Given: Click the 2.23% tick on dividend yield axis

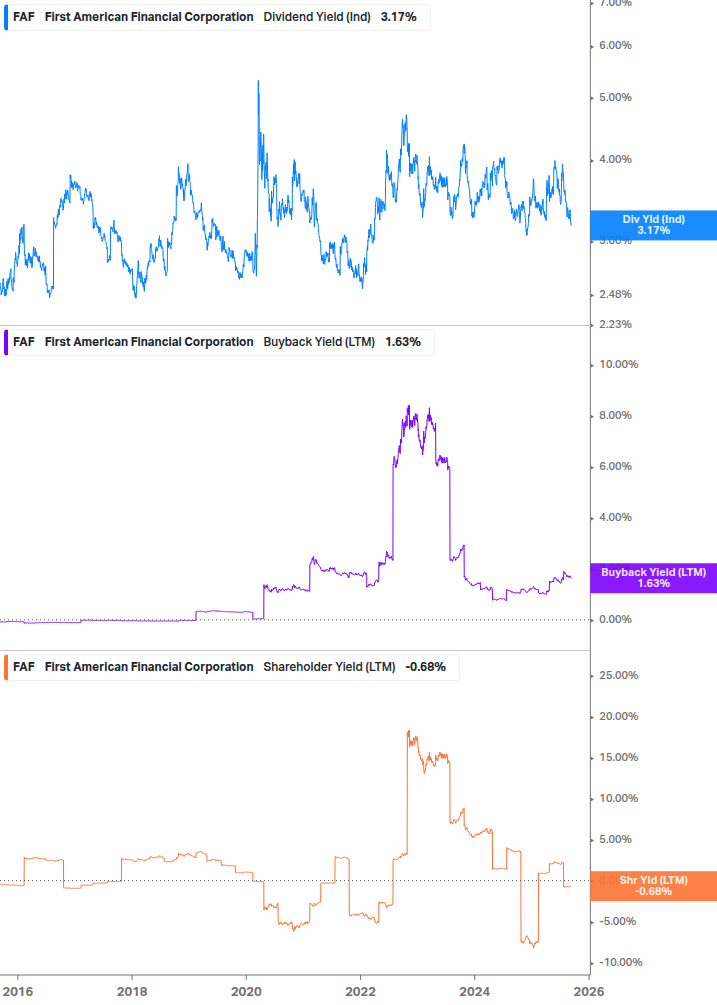Looking at the screenshot, I should (615, 324).
